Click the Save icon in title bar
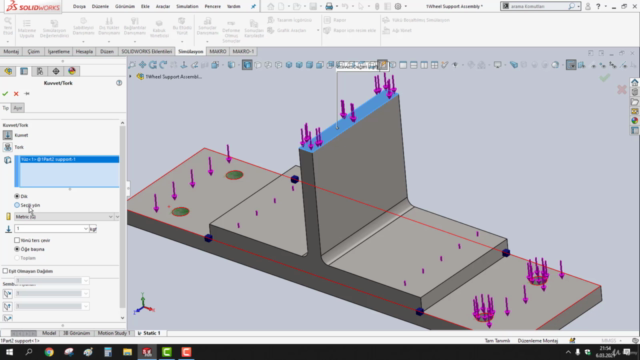 [x=313, y=7]
